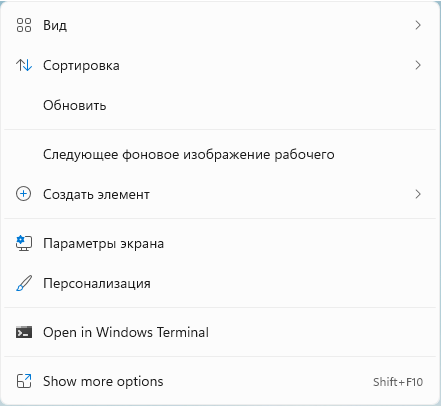Open the Вид menu entry

(x=220, y=25)
